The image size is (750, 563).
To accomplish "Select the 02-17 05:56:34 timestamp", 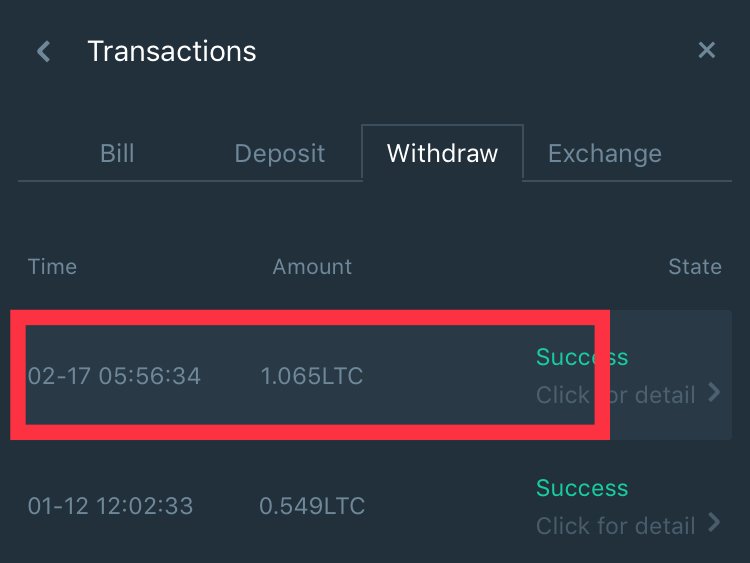I will pos(114,376).
